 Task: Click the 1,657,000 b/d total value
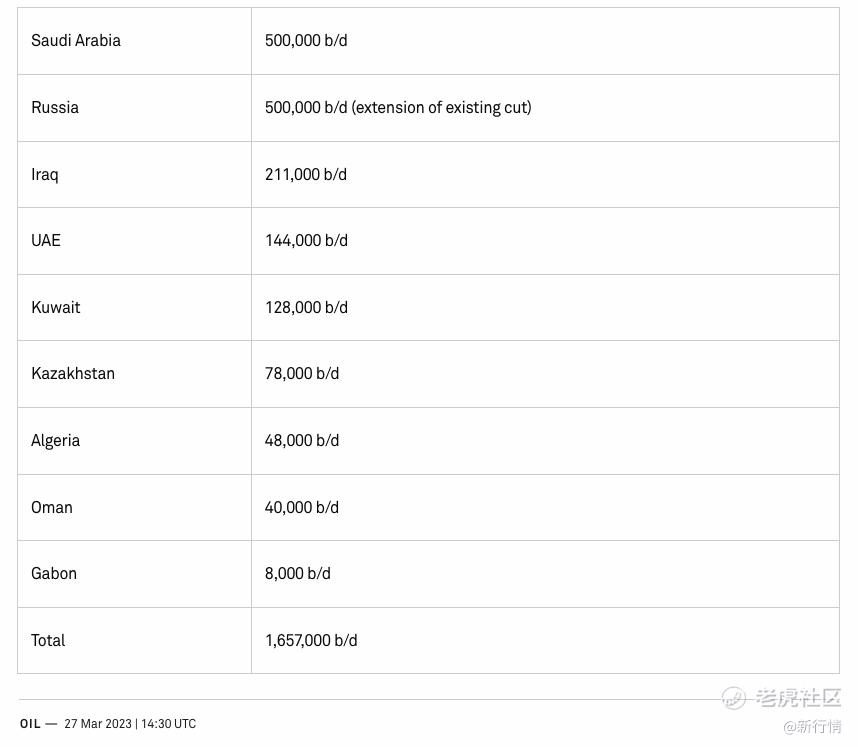[x=311, y=640]
